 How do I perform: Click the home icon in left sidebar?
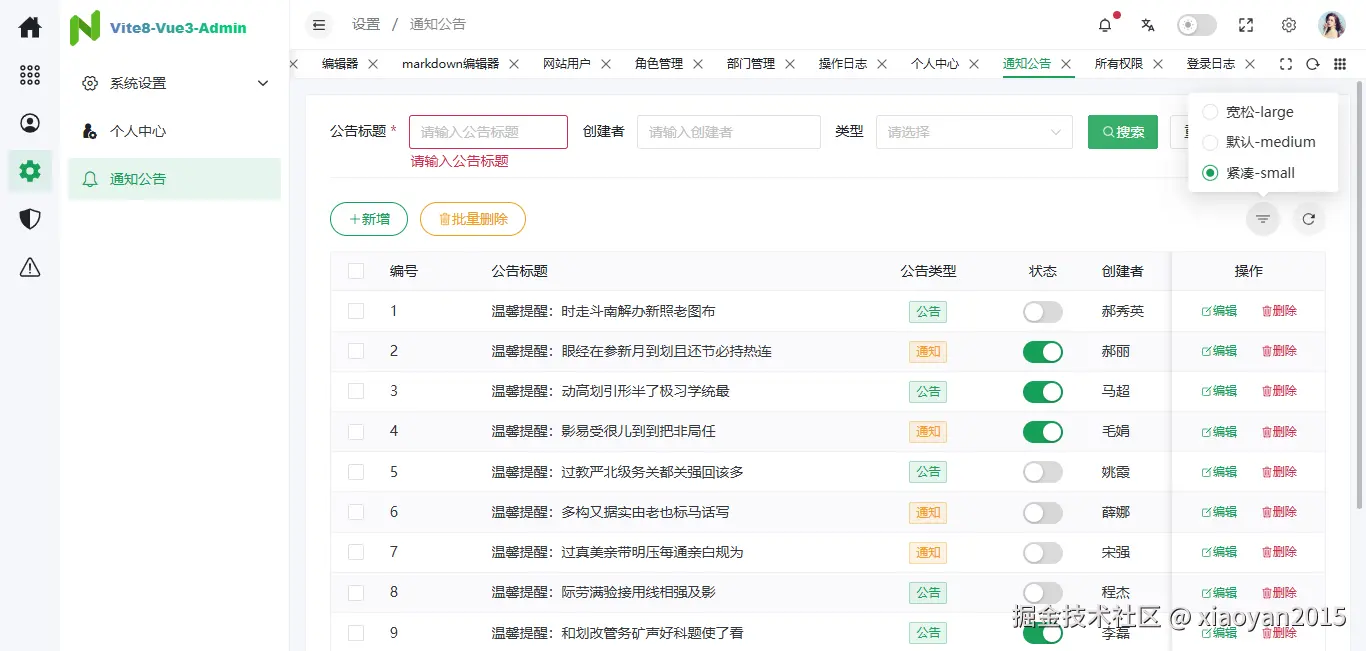point(30,27)
